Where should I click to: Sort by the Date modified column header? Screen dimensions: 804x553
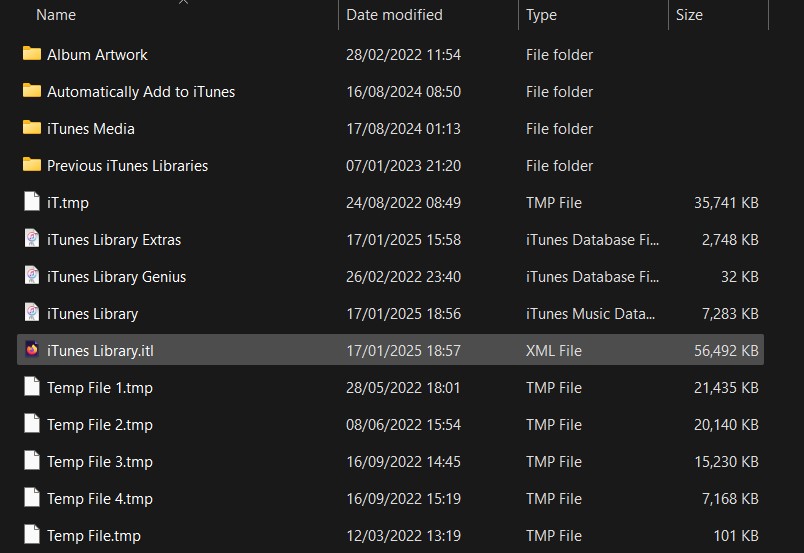tap(394, 15)
